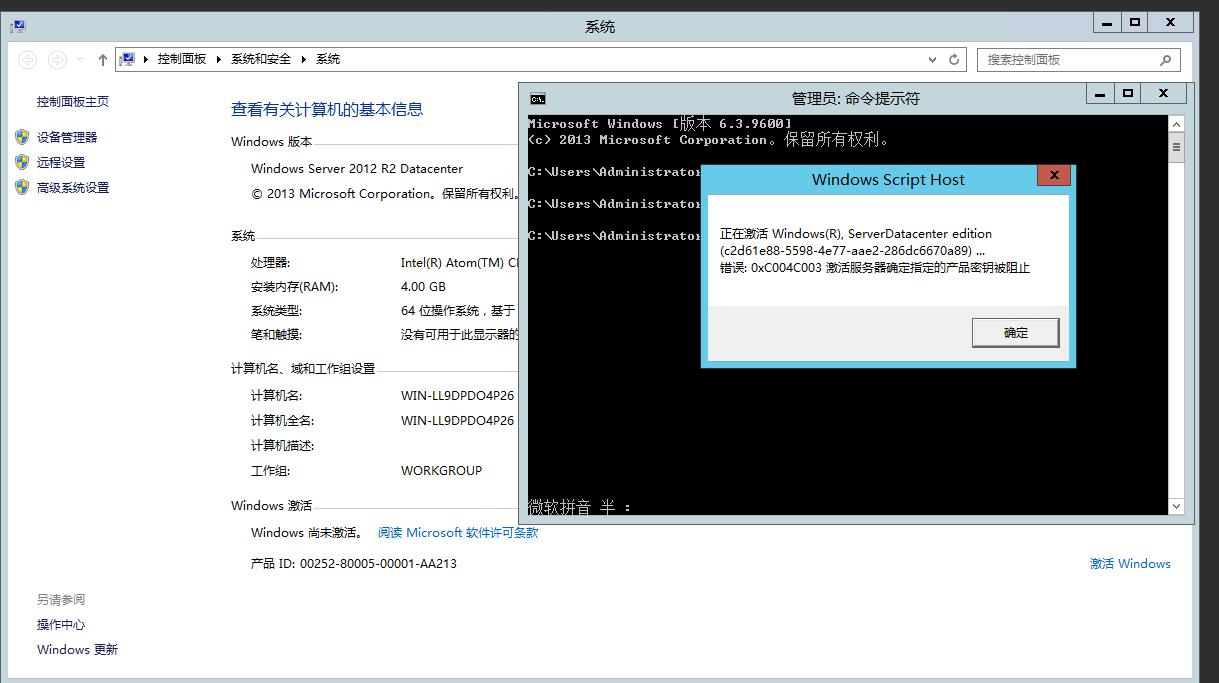Click the command prompt scrollbar thumb
The width and height of the screenshot is (1219, 683).
coord(1176,147)
